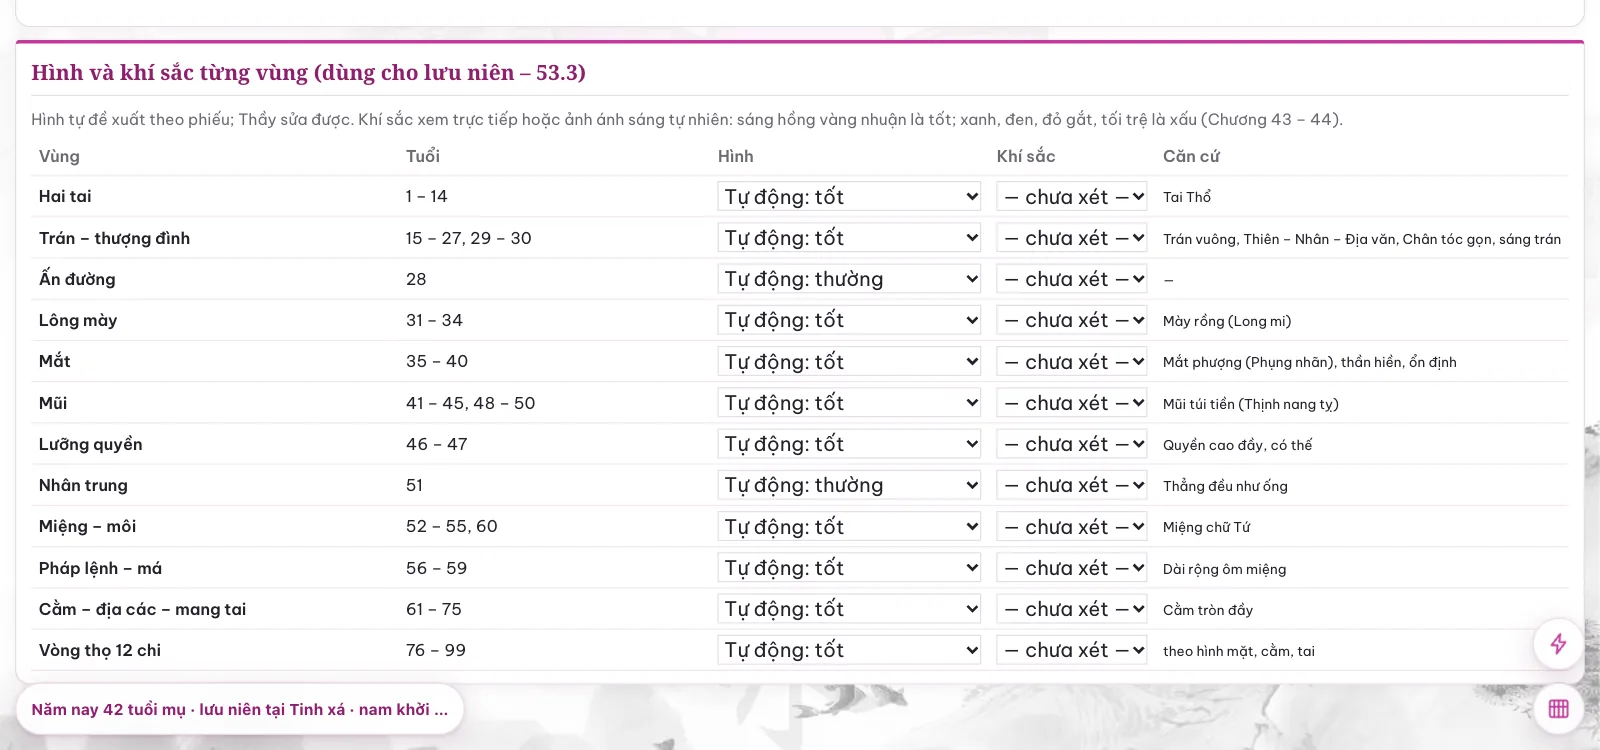The width and height of the screenshot is (1600, 750).
Task: Open the Khí sắc dropdown for Mắt
Action: 1071,361
